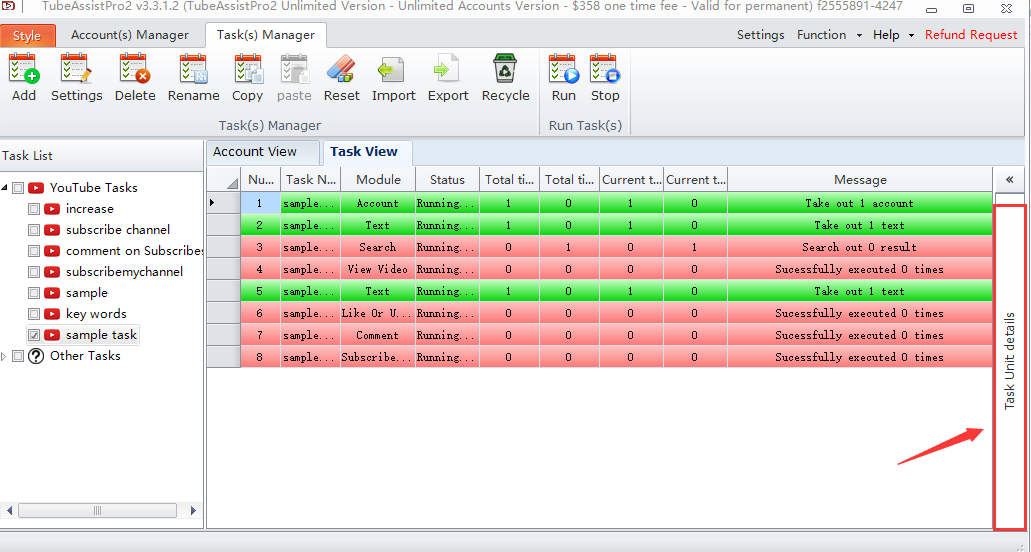
Task: Check the 'subscribe channel' task checkbox
Action: [x=34, y=230]
